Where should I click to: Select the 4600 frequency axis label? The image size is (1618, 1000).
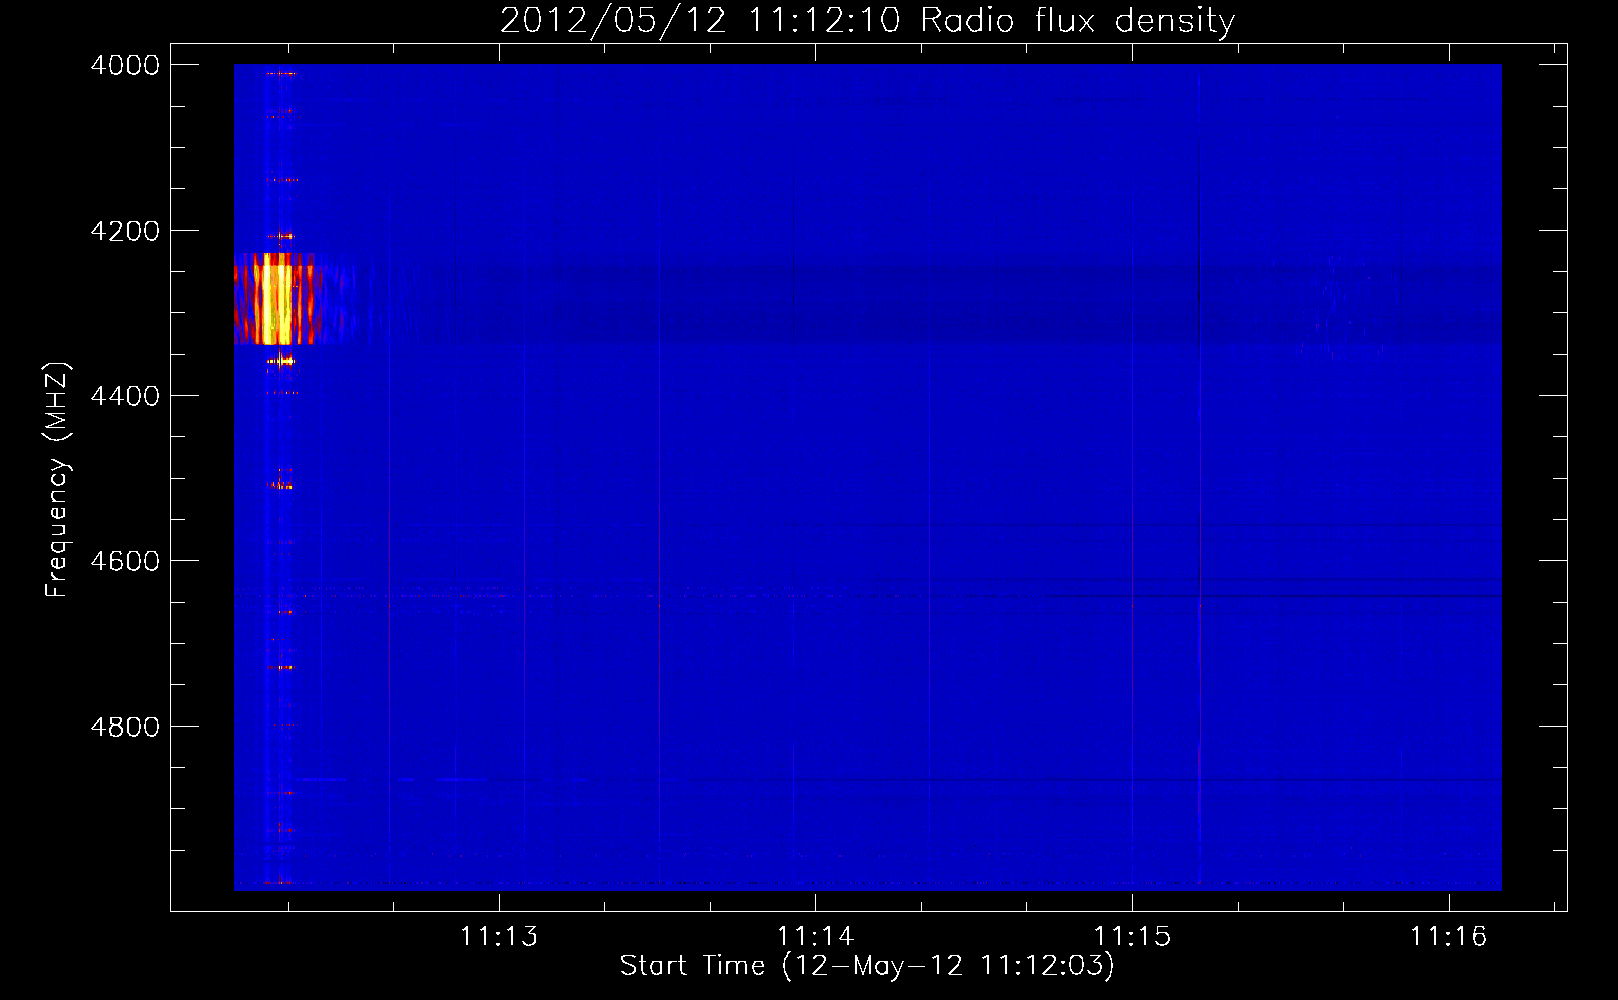point(125,561)
